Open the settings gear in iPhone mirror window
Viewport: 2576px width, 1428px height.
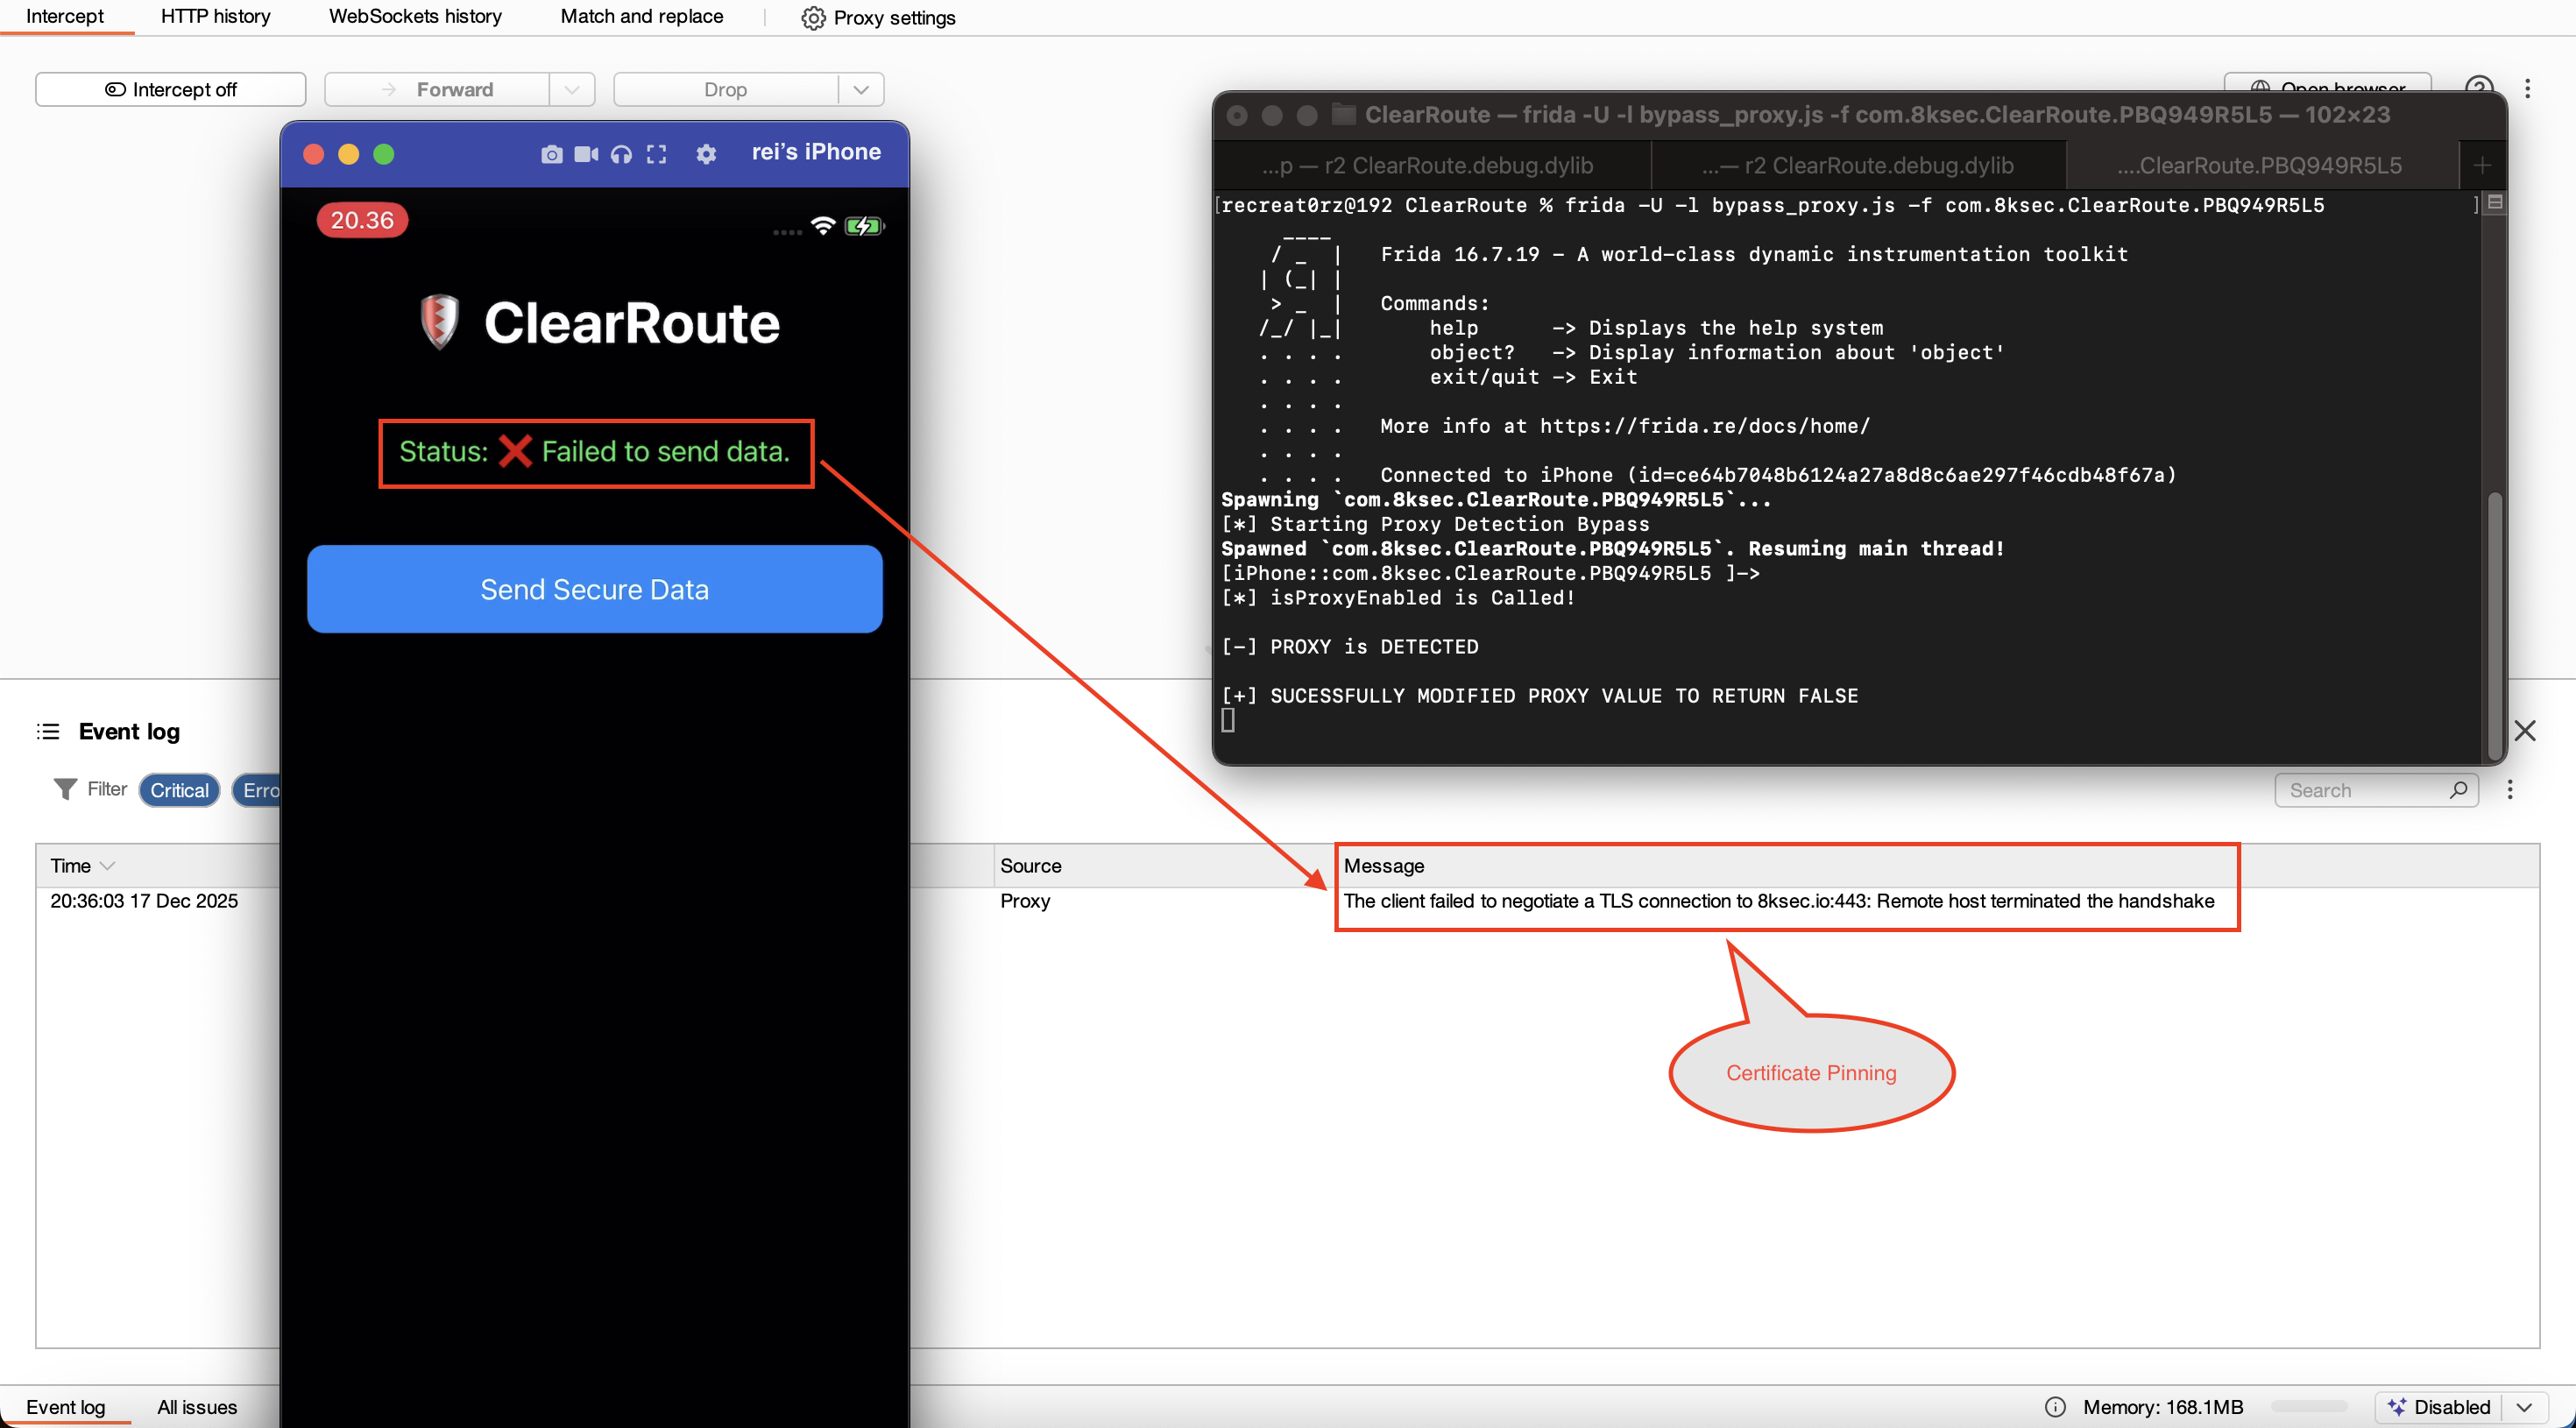click(706, 154)
